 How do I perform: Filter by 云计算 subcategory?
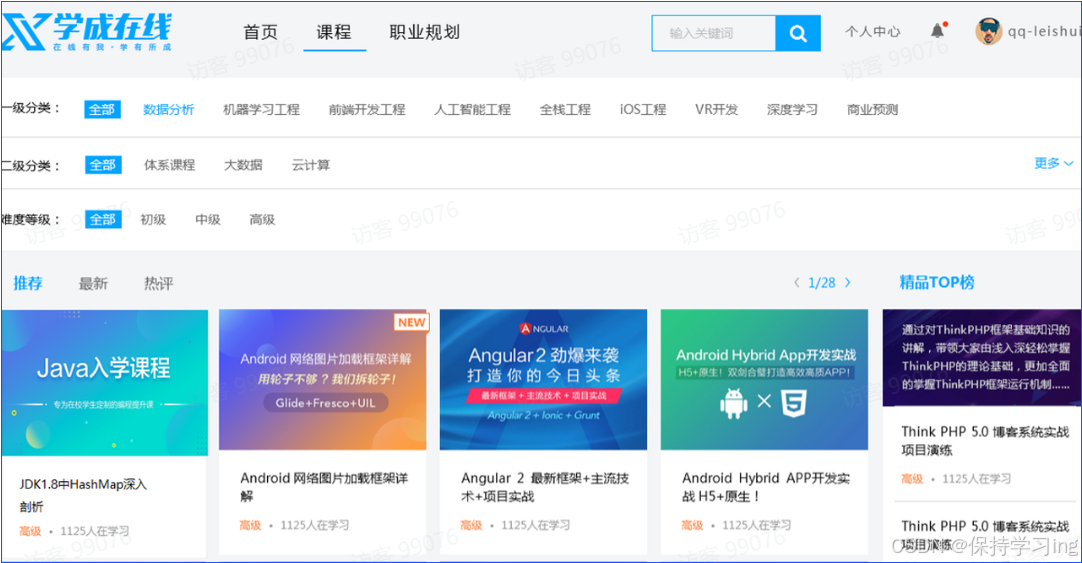(x=311, y=165)
